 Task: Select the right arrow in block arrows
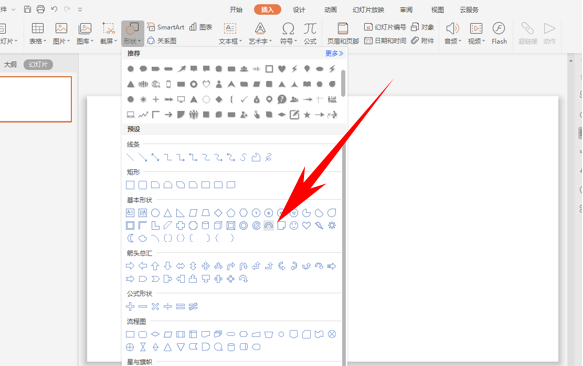click(130, 266)
